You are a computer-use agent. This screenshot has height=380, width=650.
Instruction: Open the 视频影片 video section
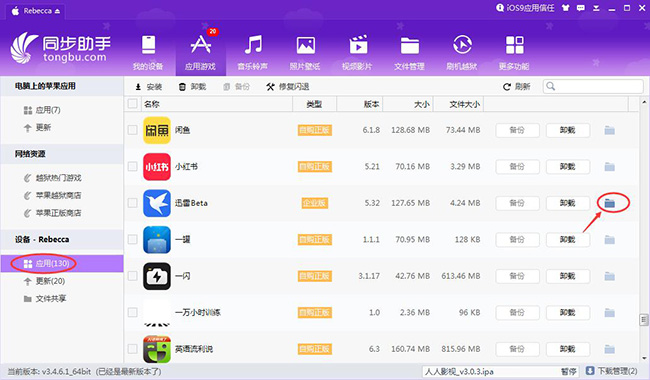pyautogui.click(x=357, y=53)
